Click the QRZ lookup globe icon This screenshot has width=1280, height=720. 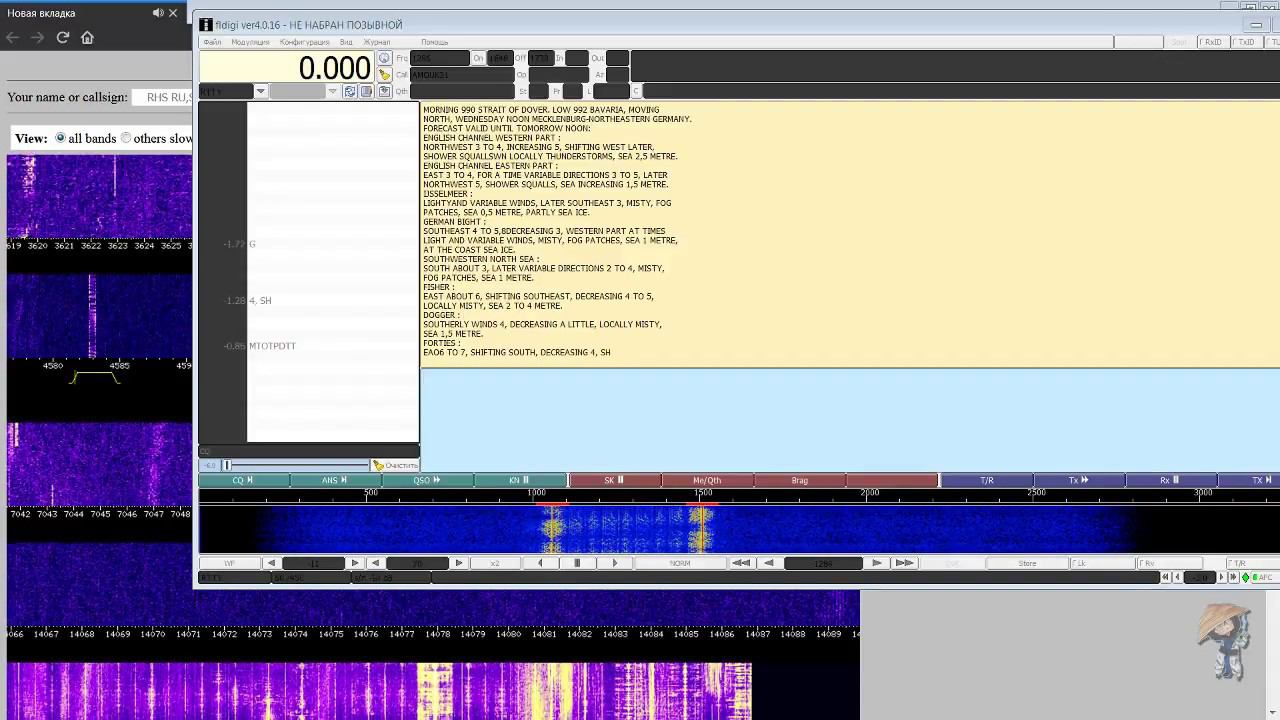(384, 58)
